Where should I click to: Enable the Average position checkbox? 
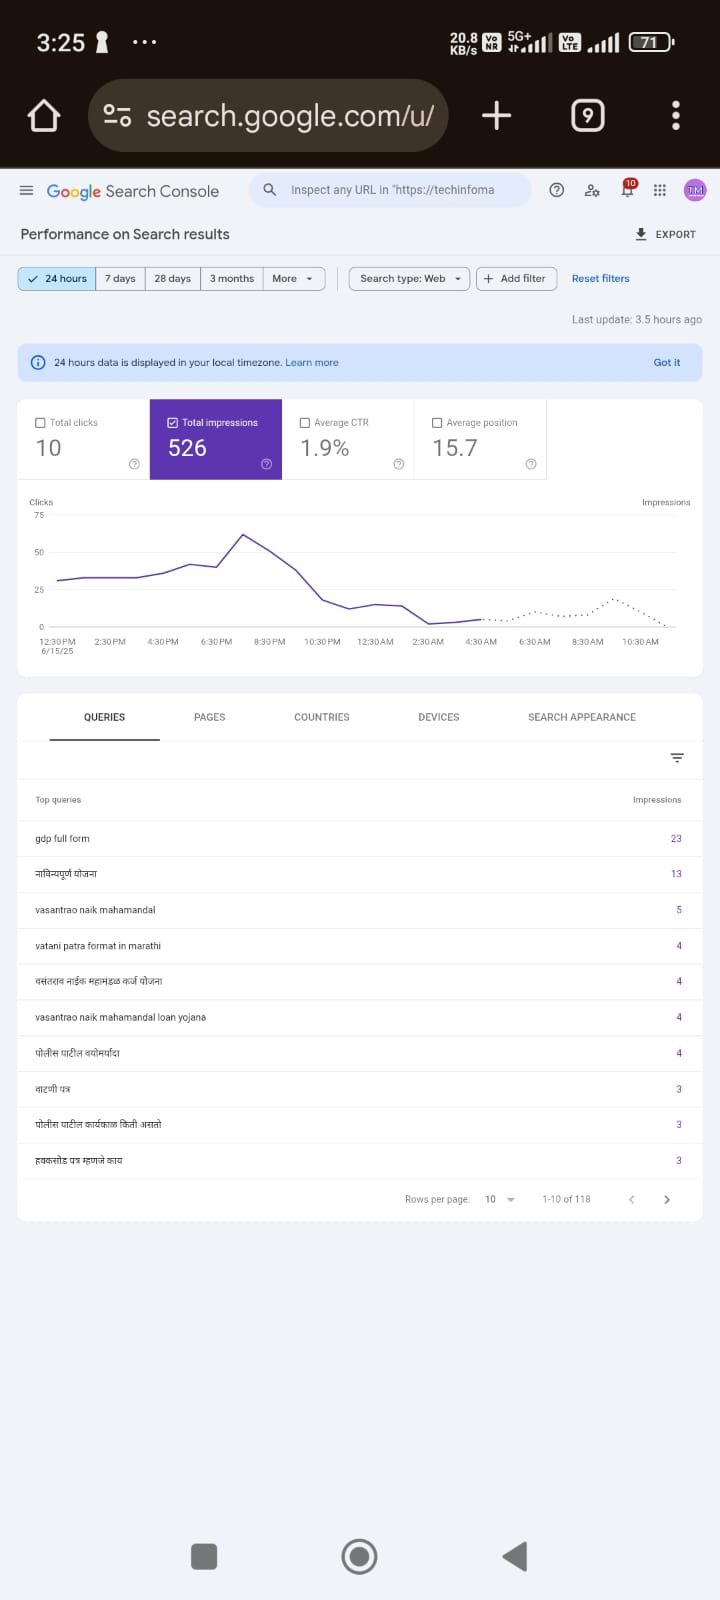tap(437, 423)
